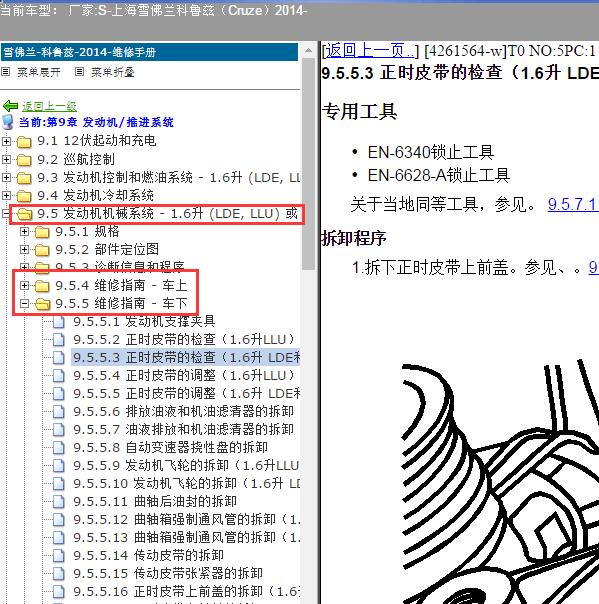Screen dimensions: 599x604
Task: Click 当前:第9章 发动机/推进系统 label
Action: tap(96, 122)
